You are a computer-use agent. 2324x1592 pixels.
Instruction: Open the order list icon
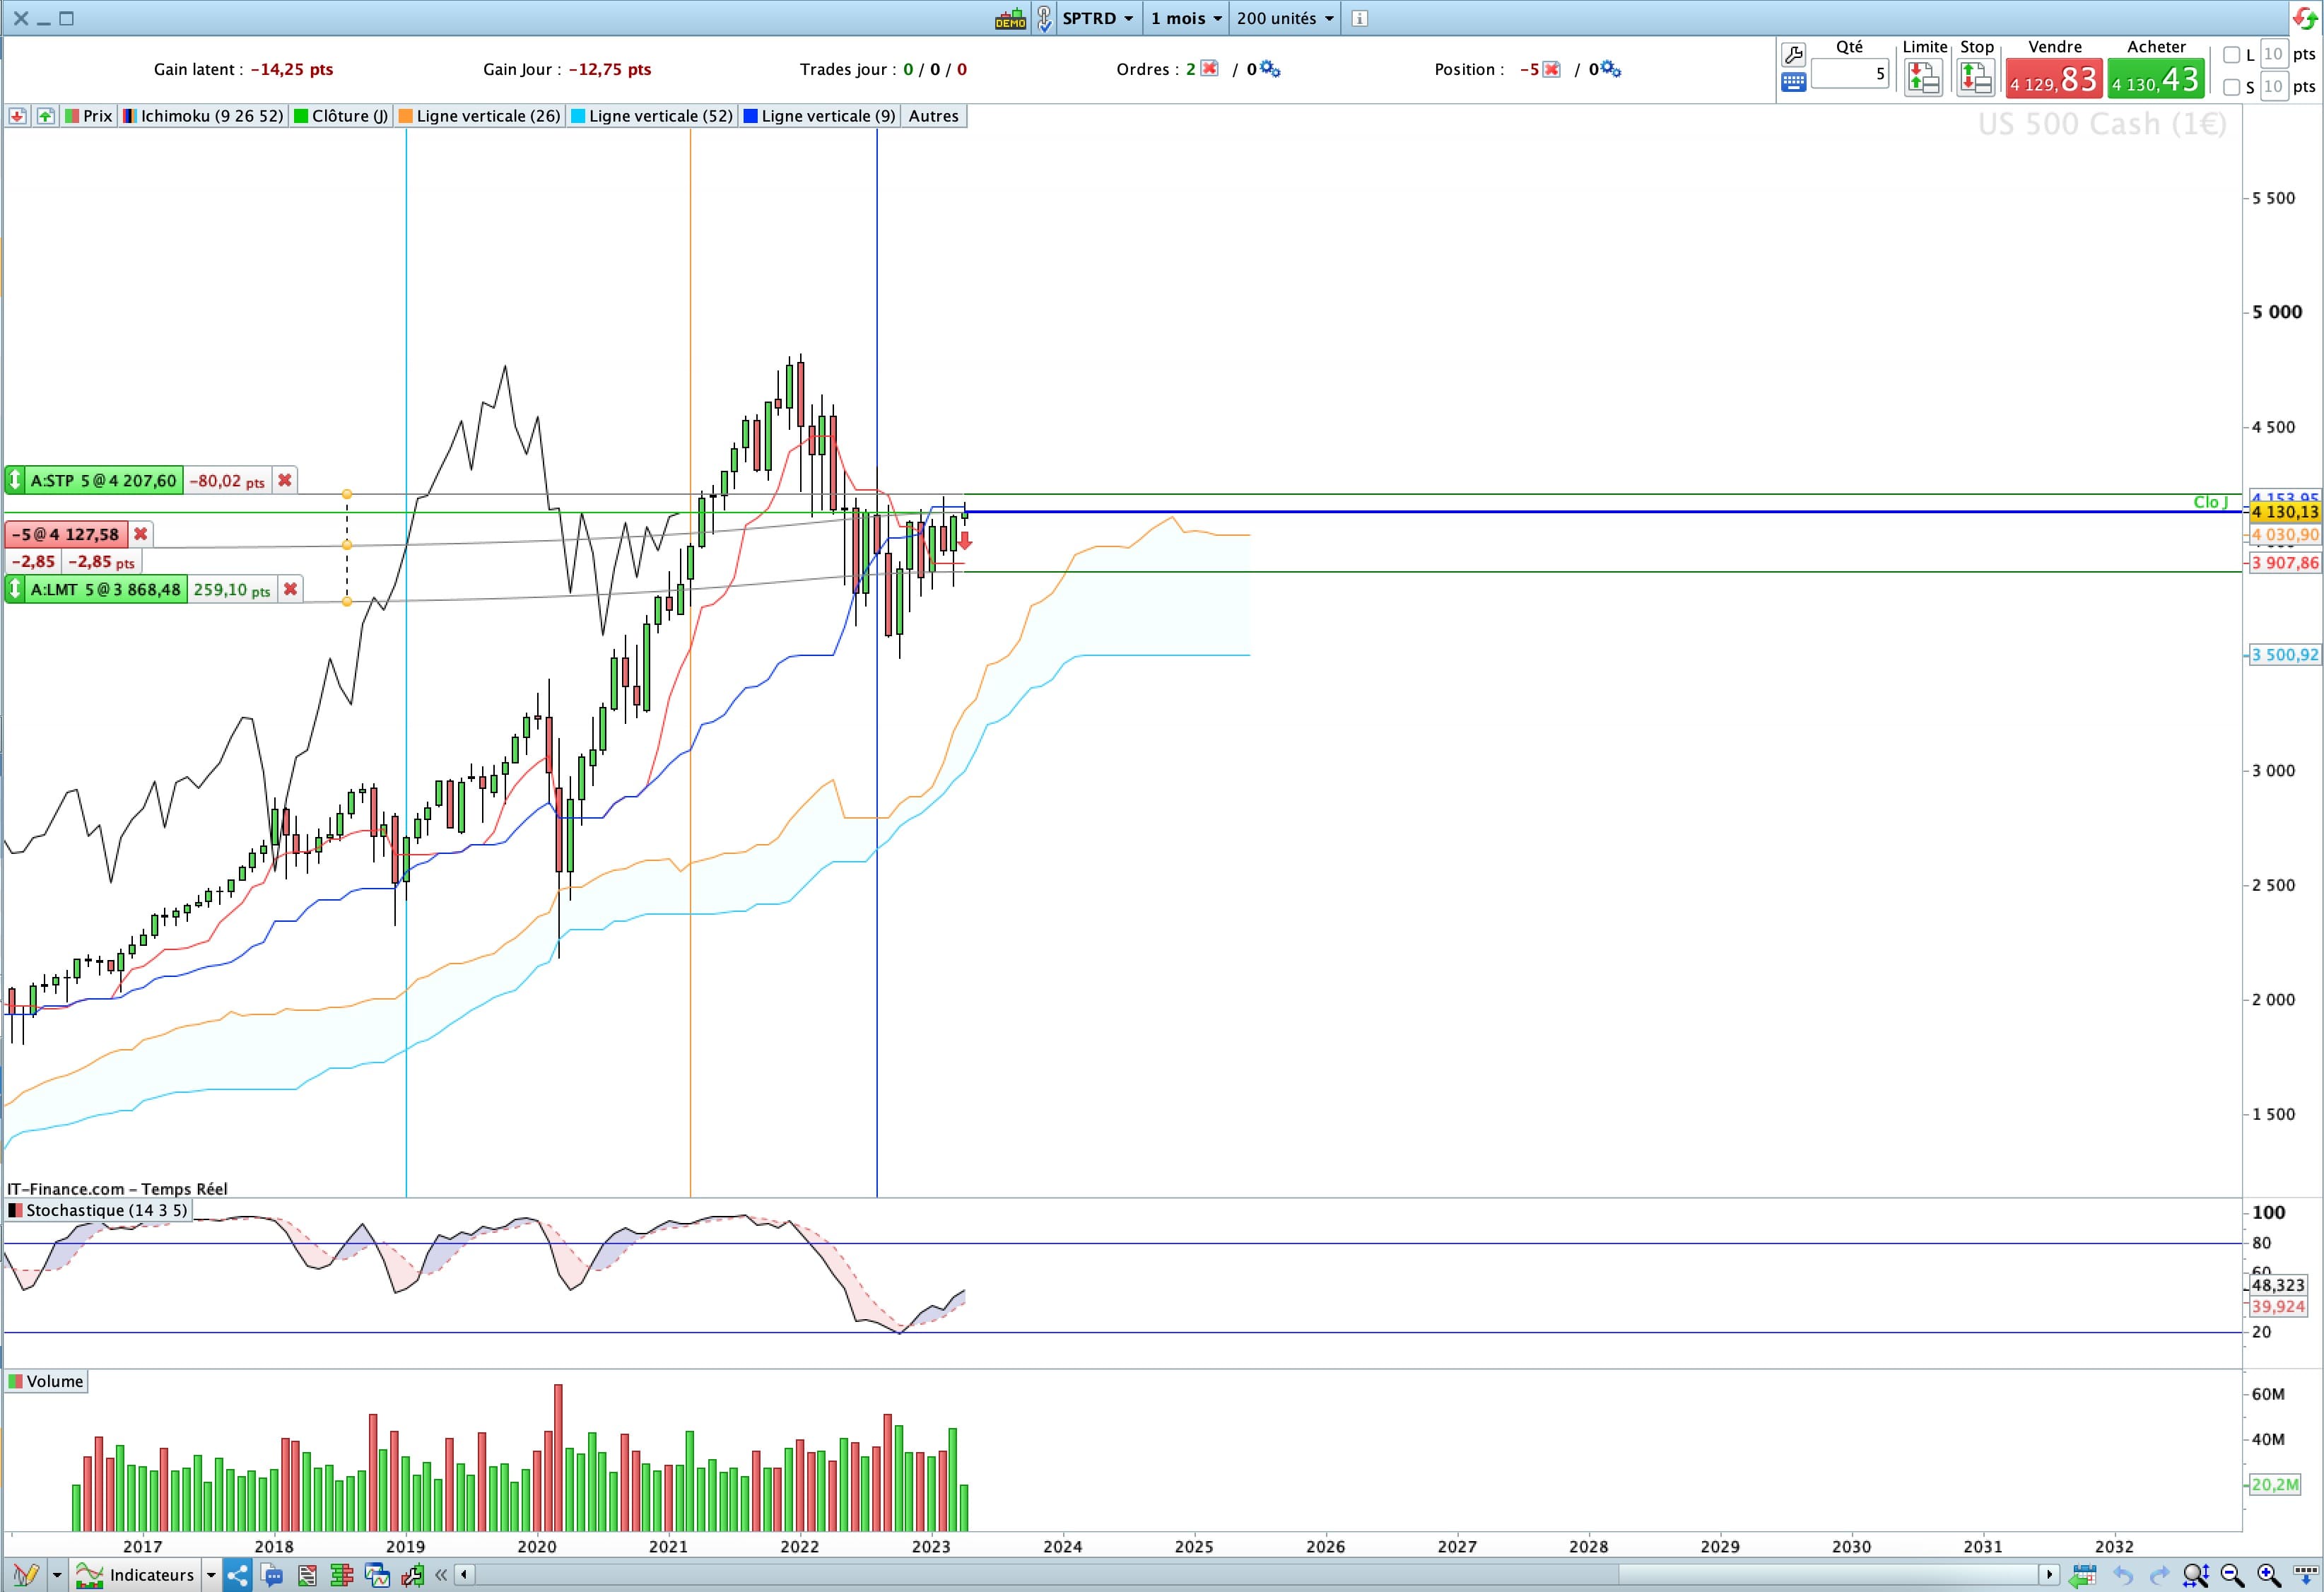click(307, 1575)
